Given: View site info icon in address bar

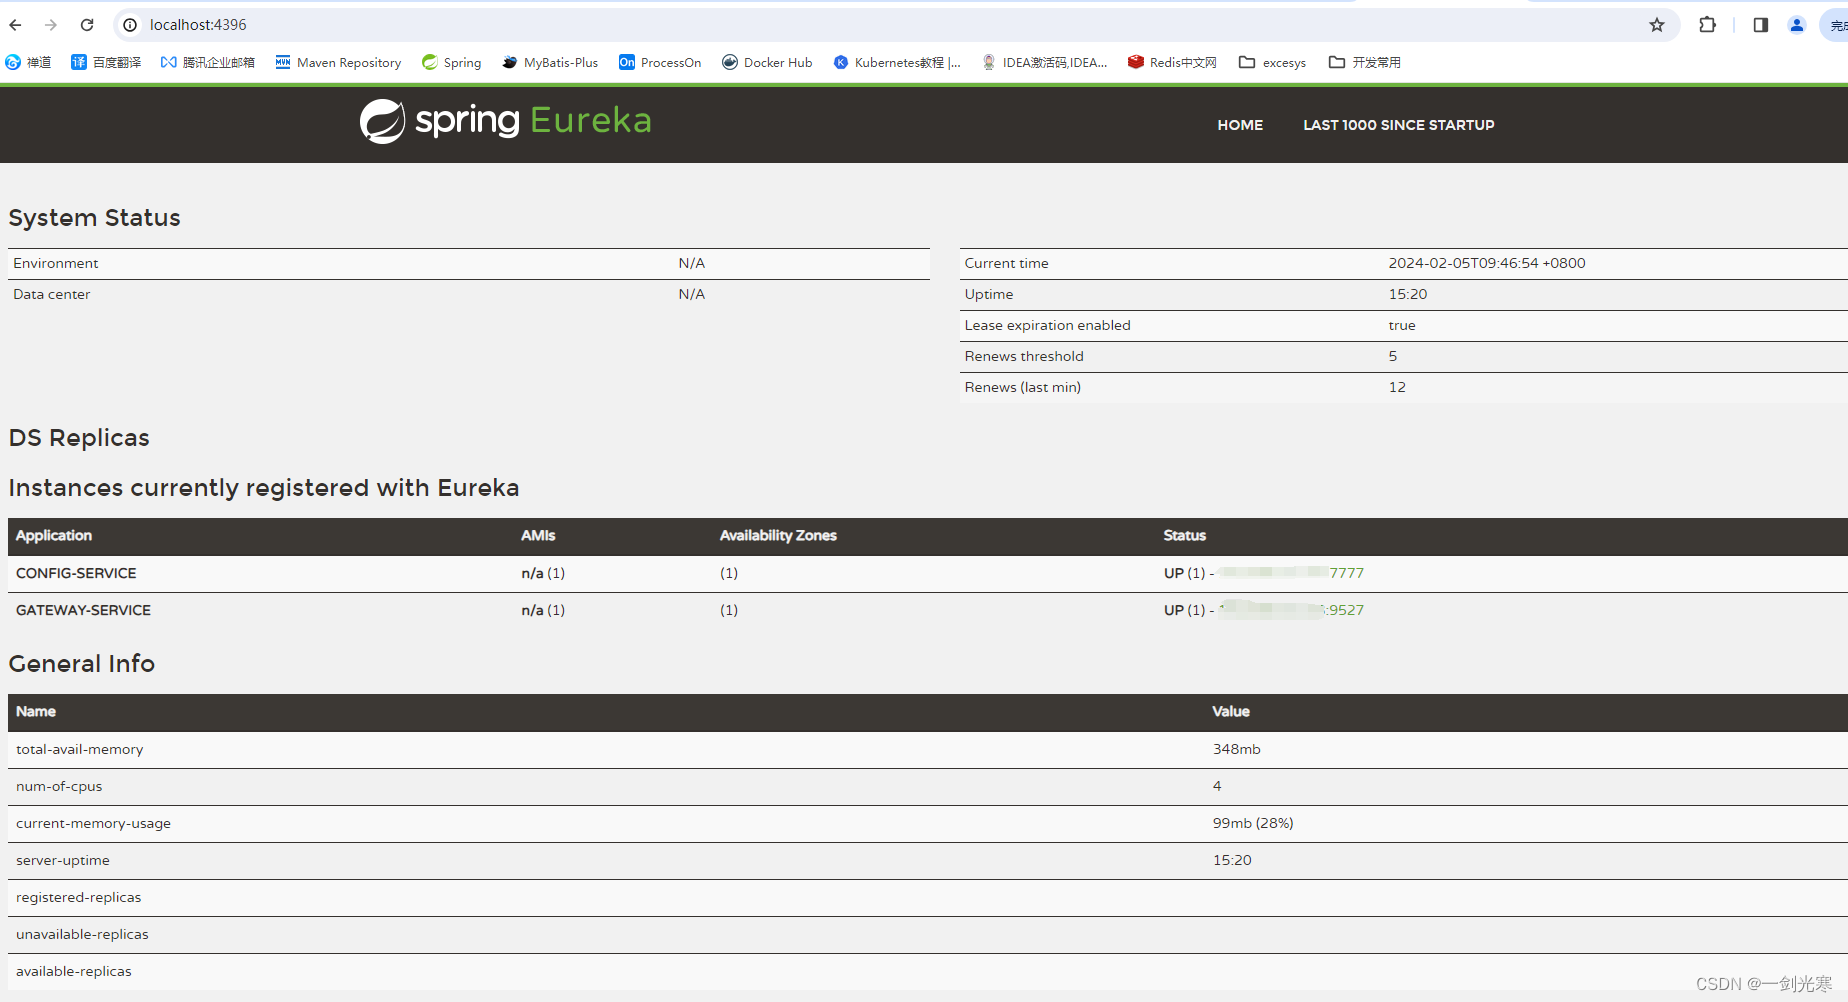Looking at the screenshot, I should pos(130,25).
